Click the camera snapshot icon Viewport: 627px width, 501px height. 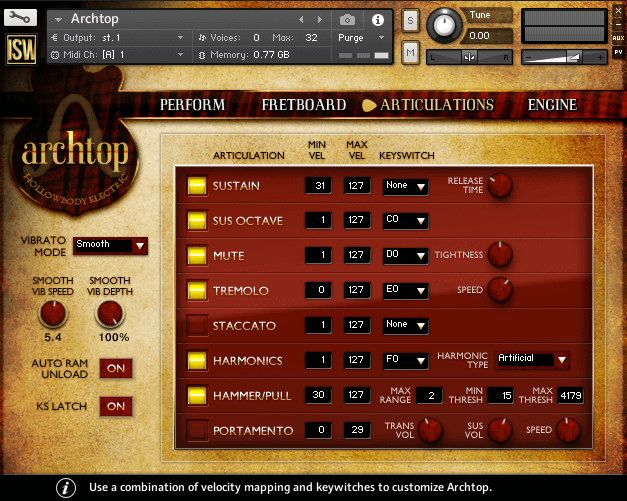[347, 19]
